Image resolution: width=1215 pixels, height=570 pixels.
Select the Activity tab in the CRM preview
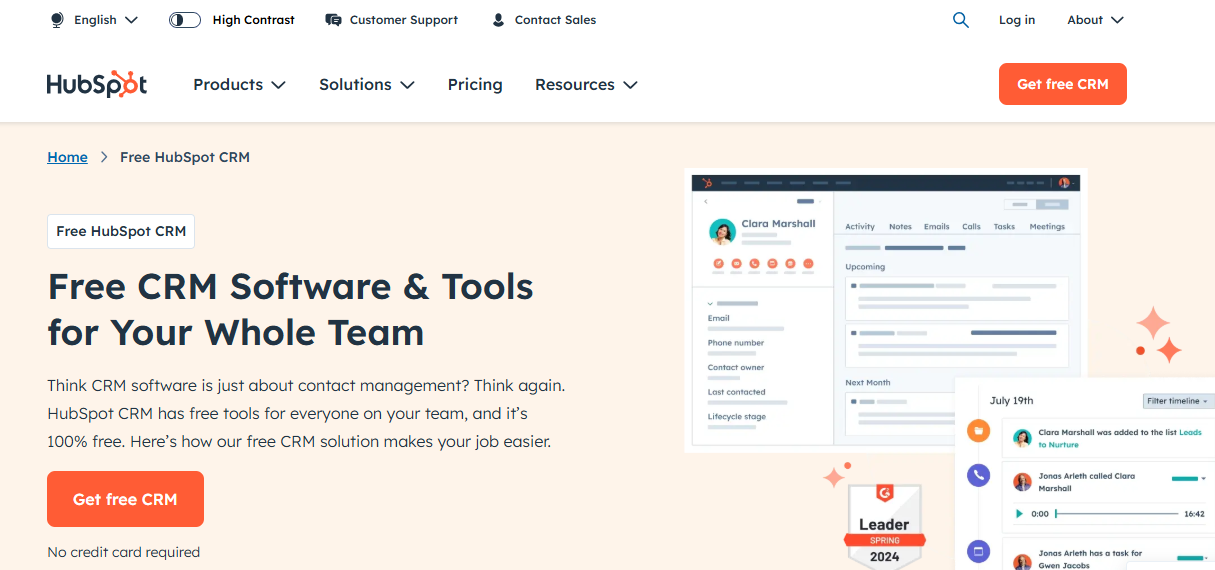point(860,227)
